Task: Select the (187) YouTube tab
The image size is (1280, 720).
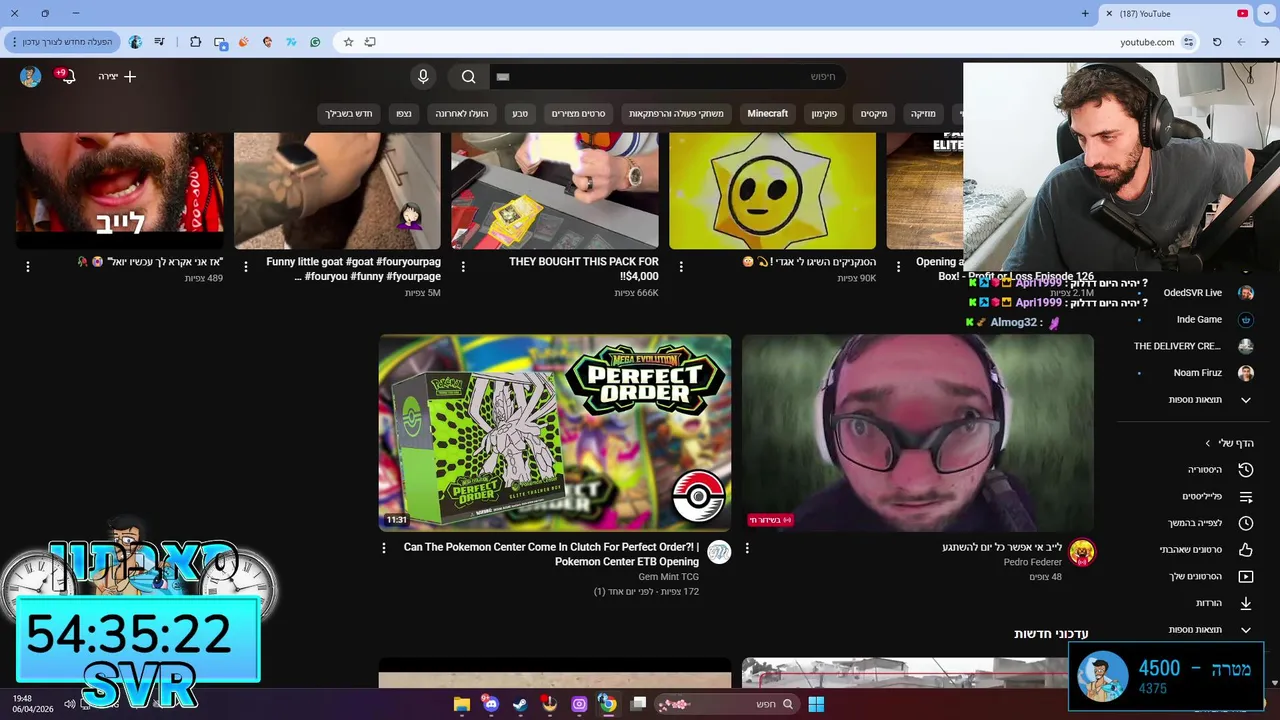Action: [x=1176, y=14]
